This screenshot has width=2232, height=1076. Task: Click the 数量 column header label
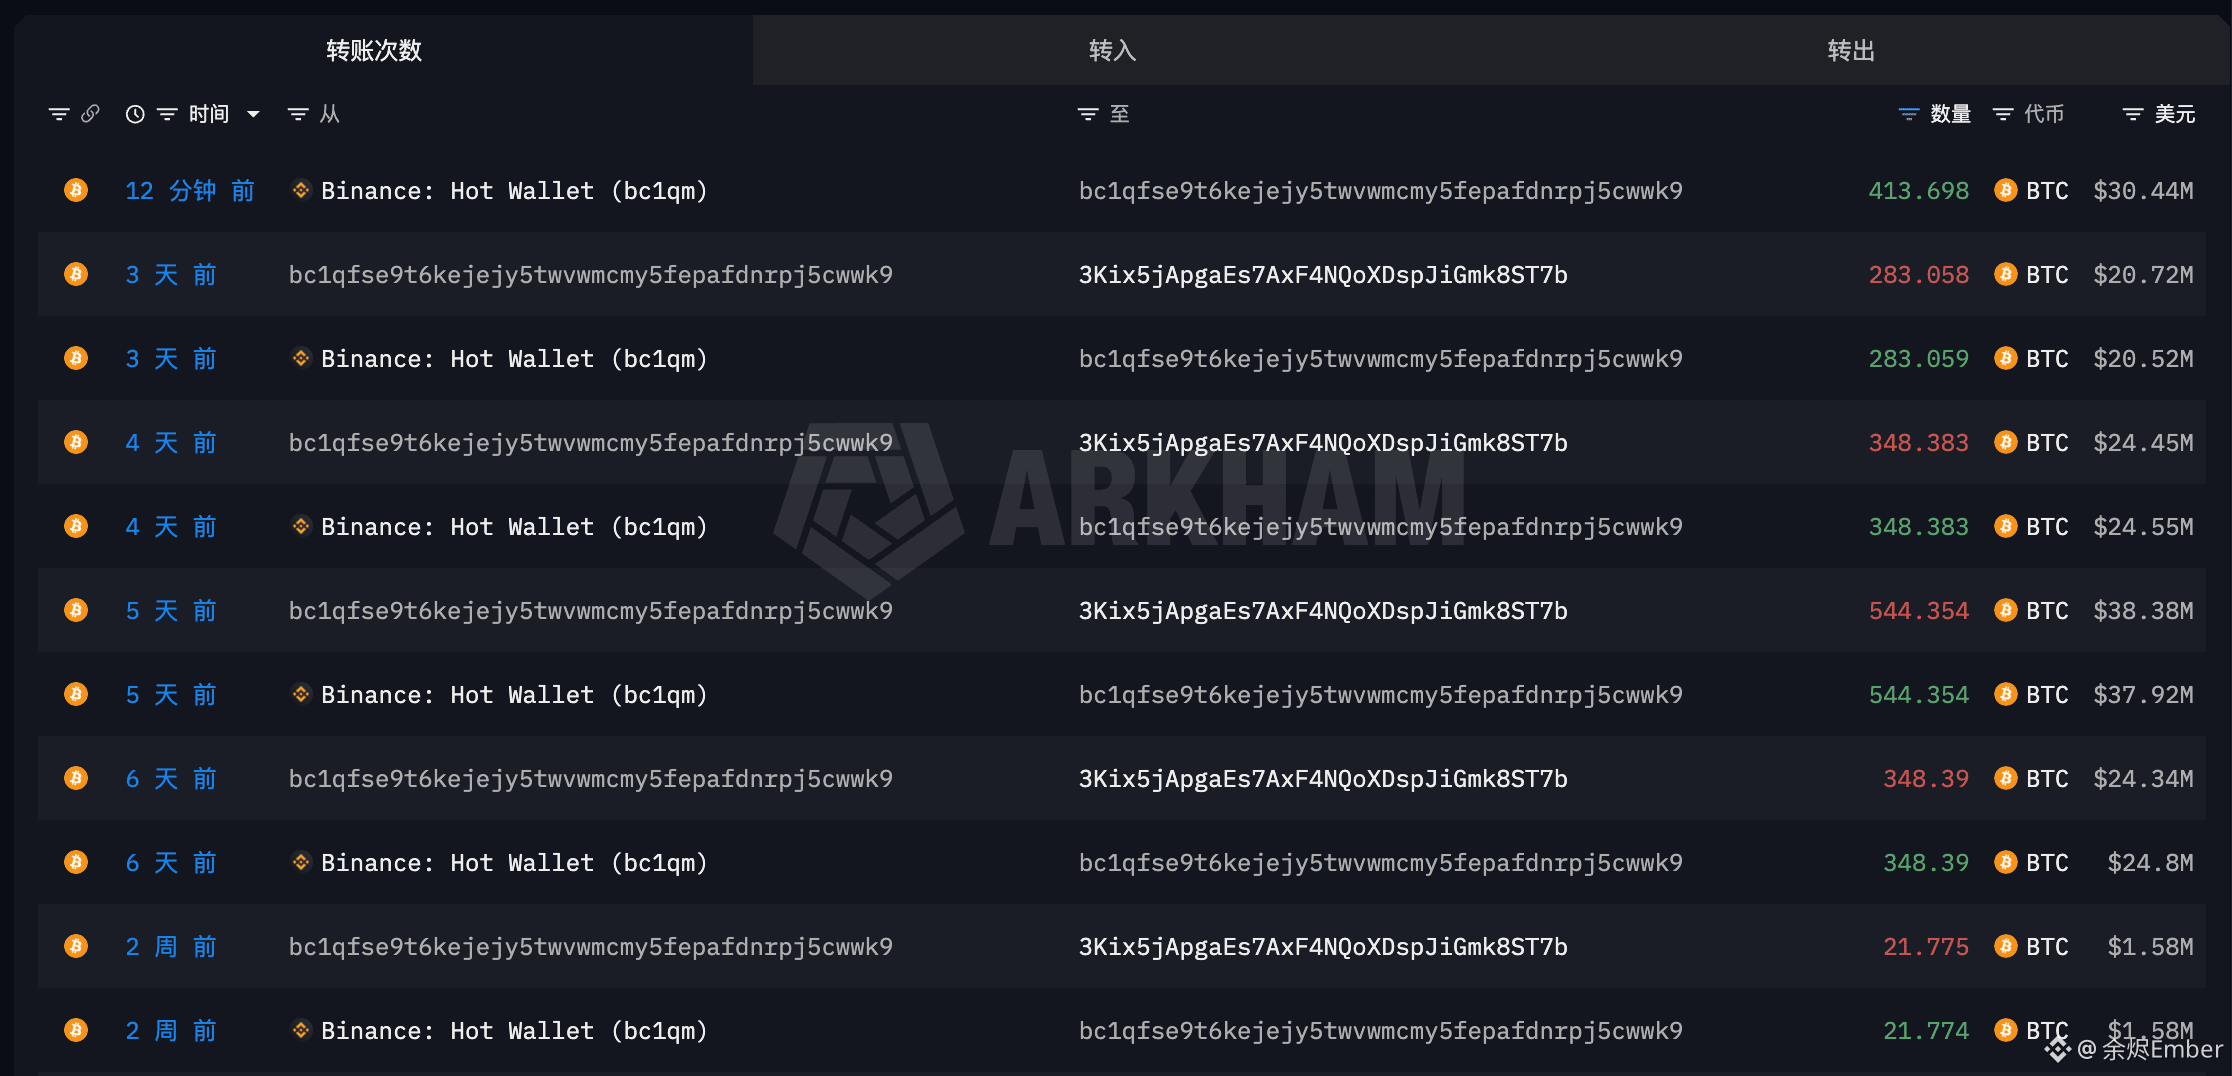1950,114
